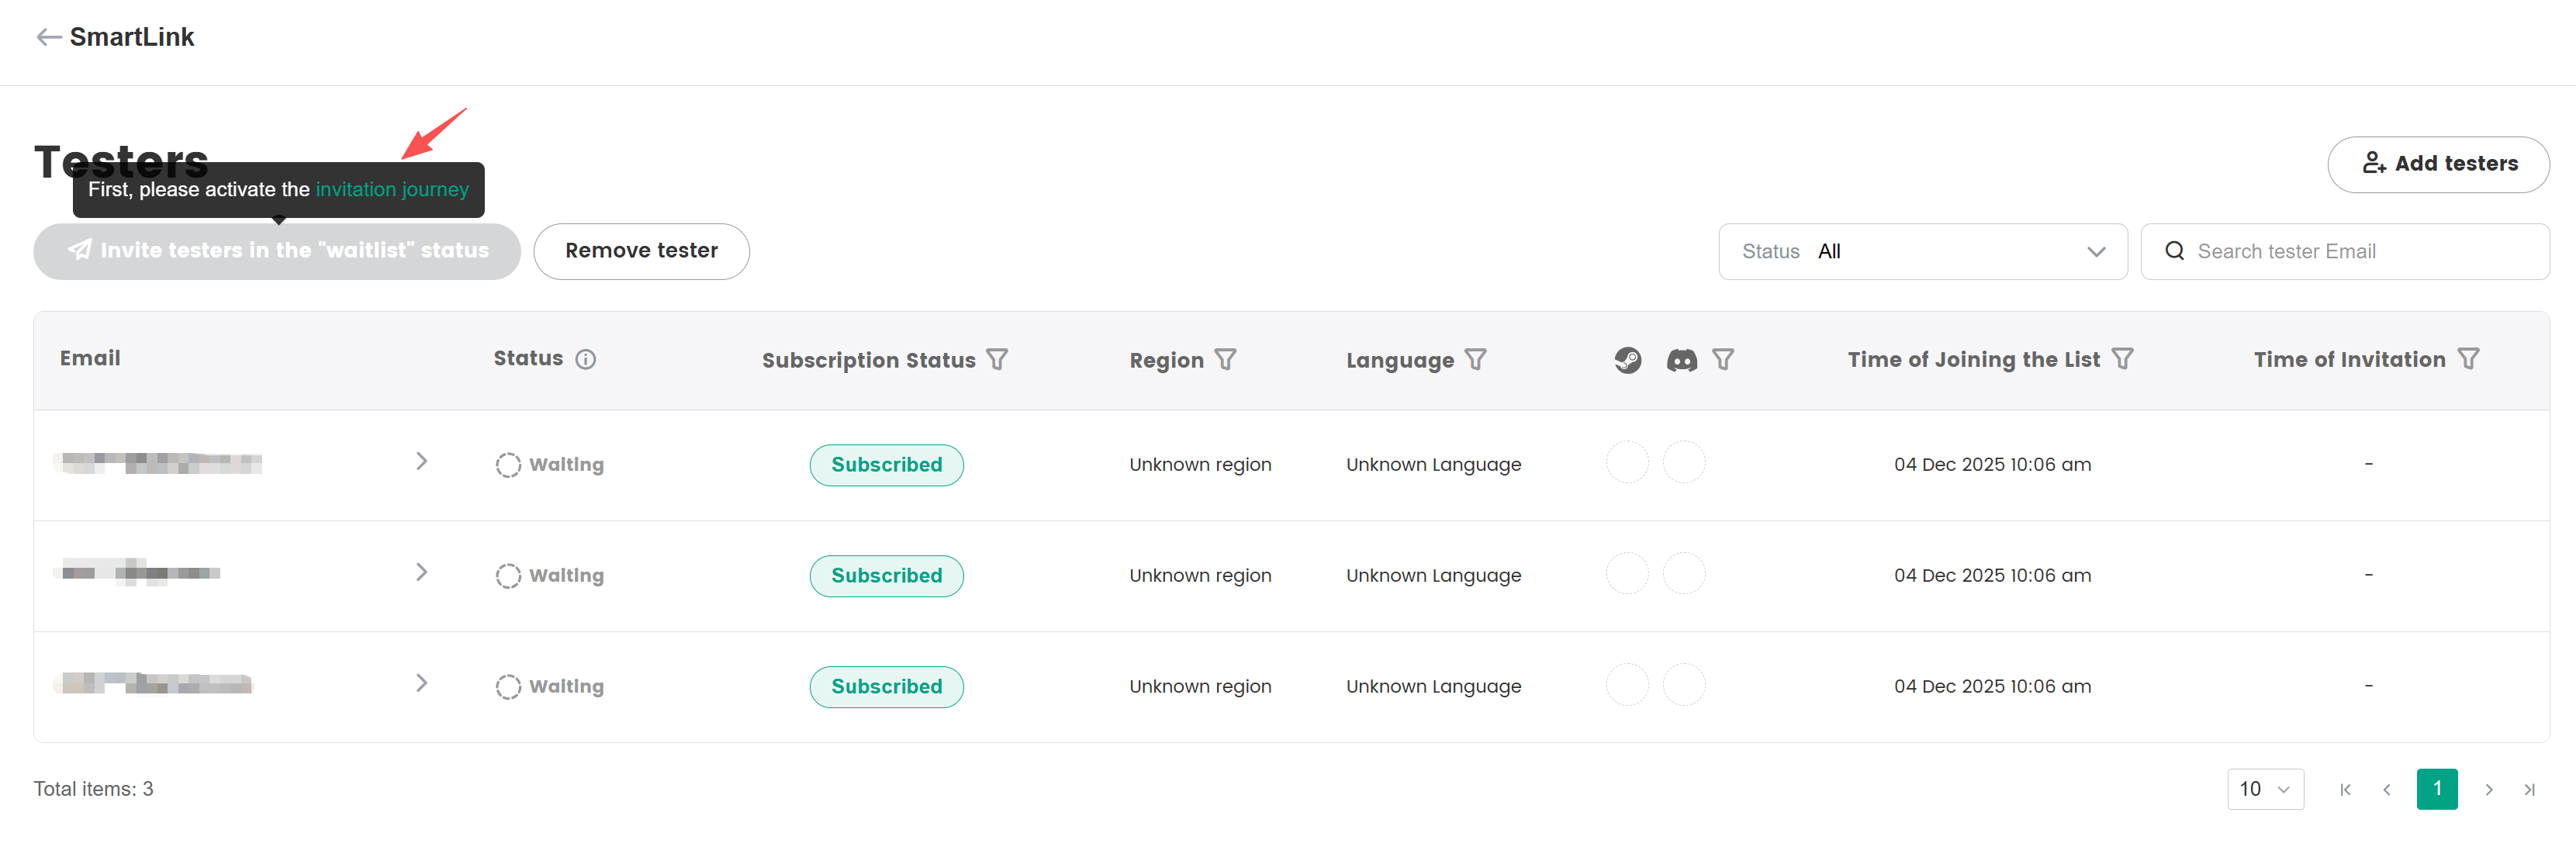The width and height of the screenshot is (2576, 854).
Task: Click the Remove tester button
Action: (641, 251)
